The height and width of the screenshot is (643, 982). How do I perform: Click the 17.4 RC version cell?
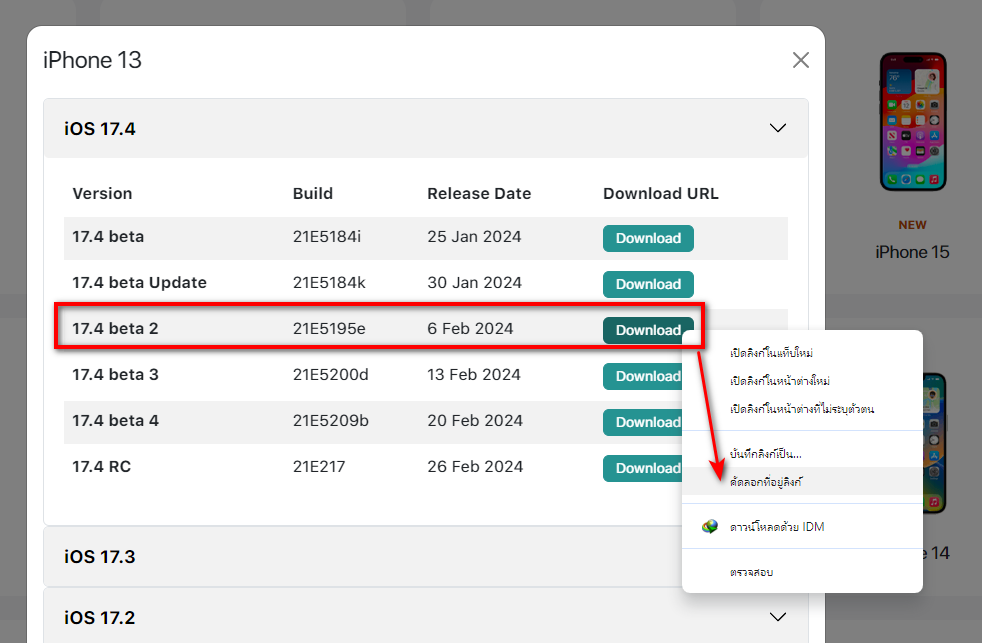(101, 467)
